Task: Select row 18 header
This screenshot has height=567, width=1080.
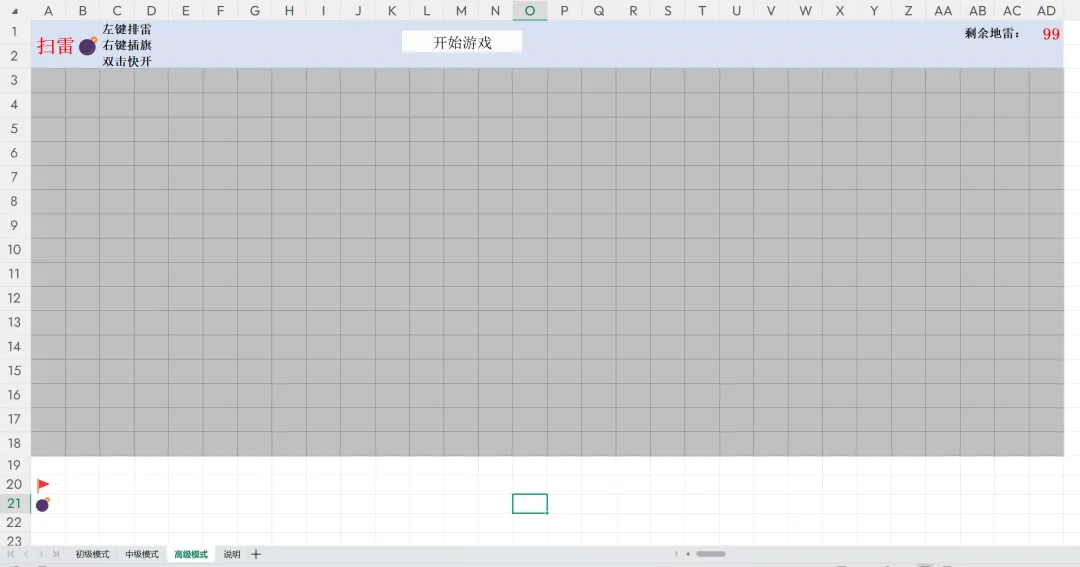Action: click(14, 443)
